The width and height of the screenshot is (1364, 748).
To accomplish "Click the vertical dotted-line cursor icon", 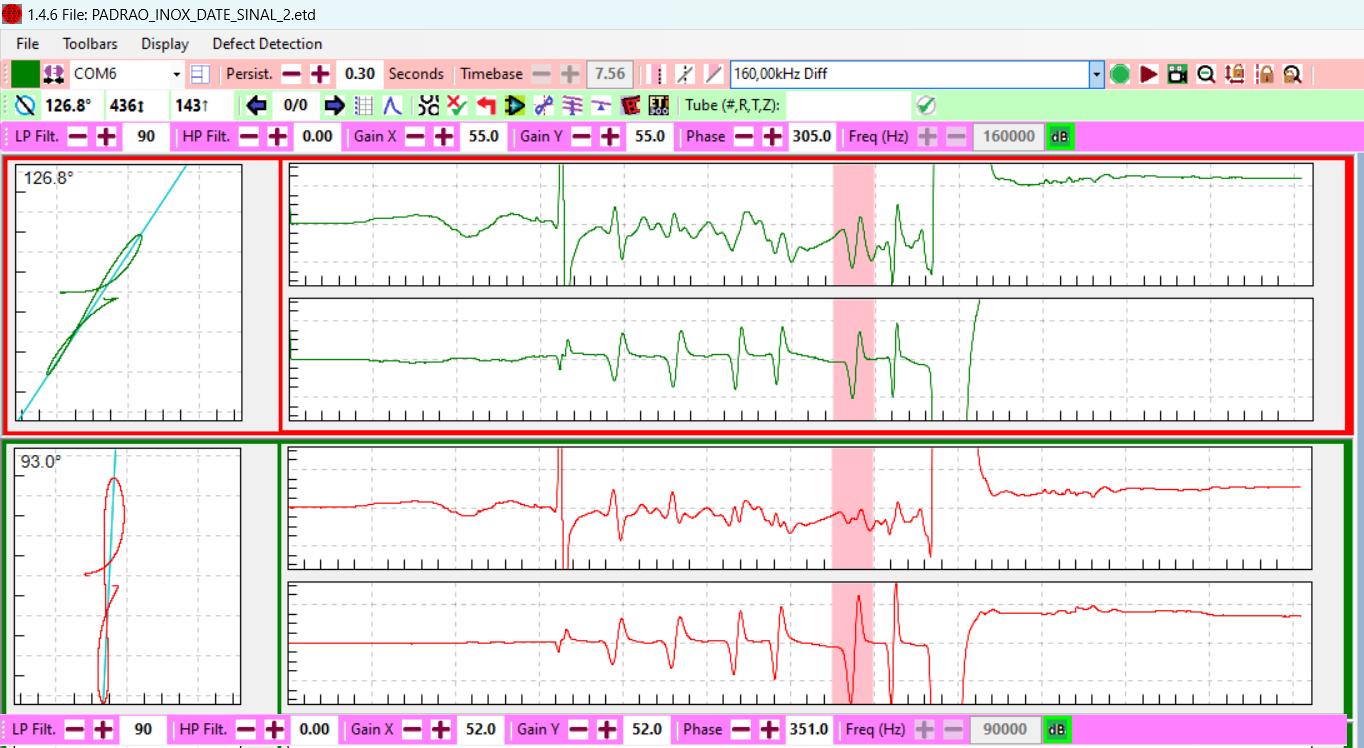I will click(x=655, y=74).
